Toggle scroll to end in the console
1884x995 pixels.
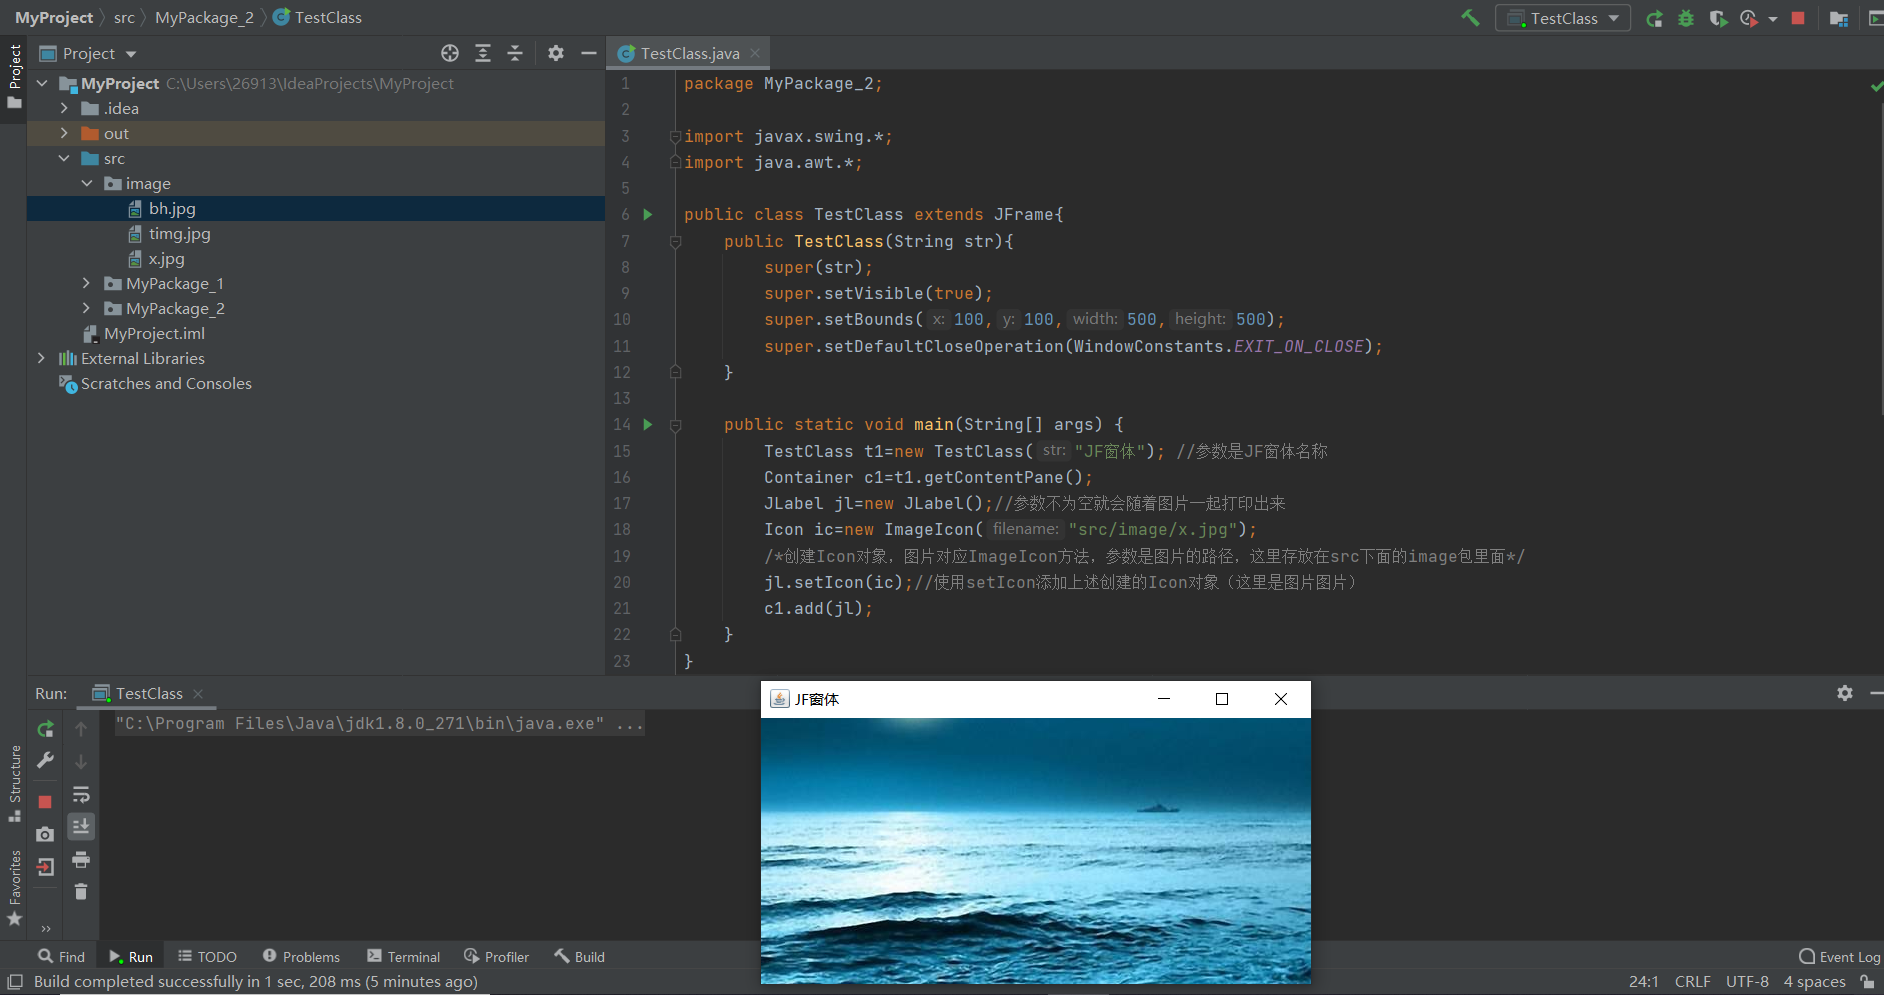point(81,826)
